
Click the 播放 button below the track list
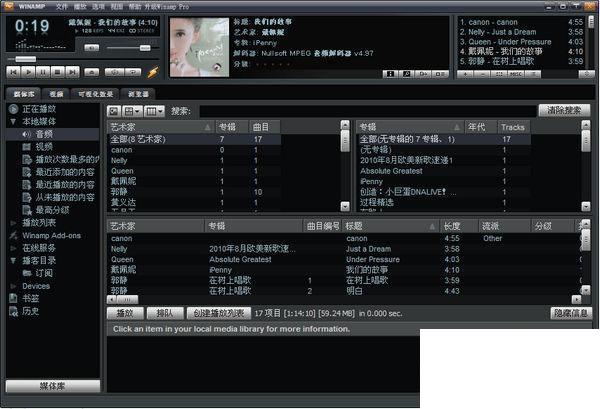point(125,313)
